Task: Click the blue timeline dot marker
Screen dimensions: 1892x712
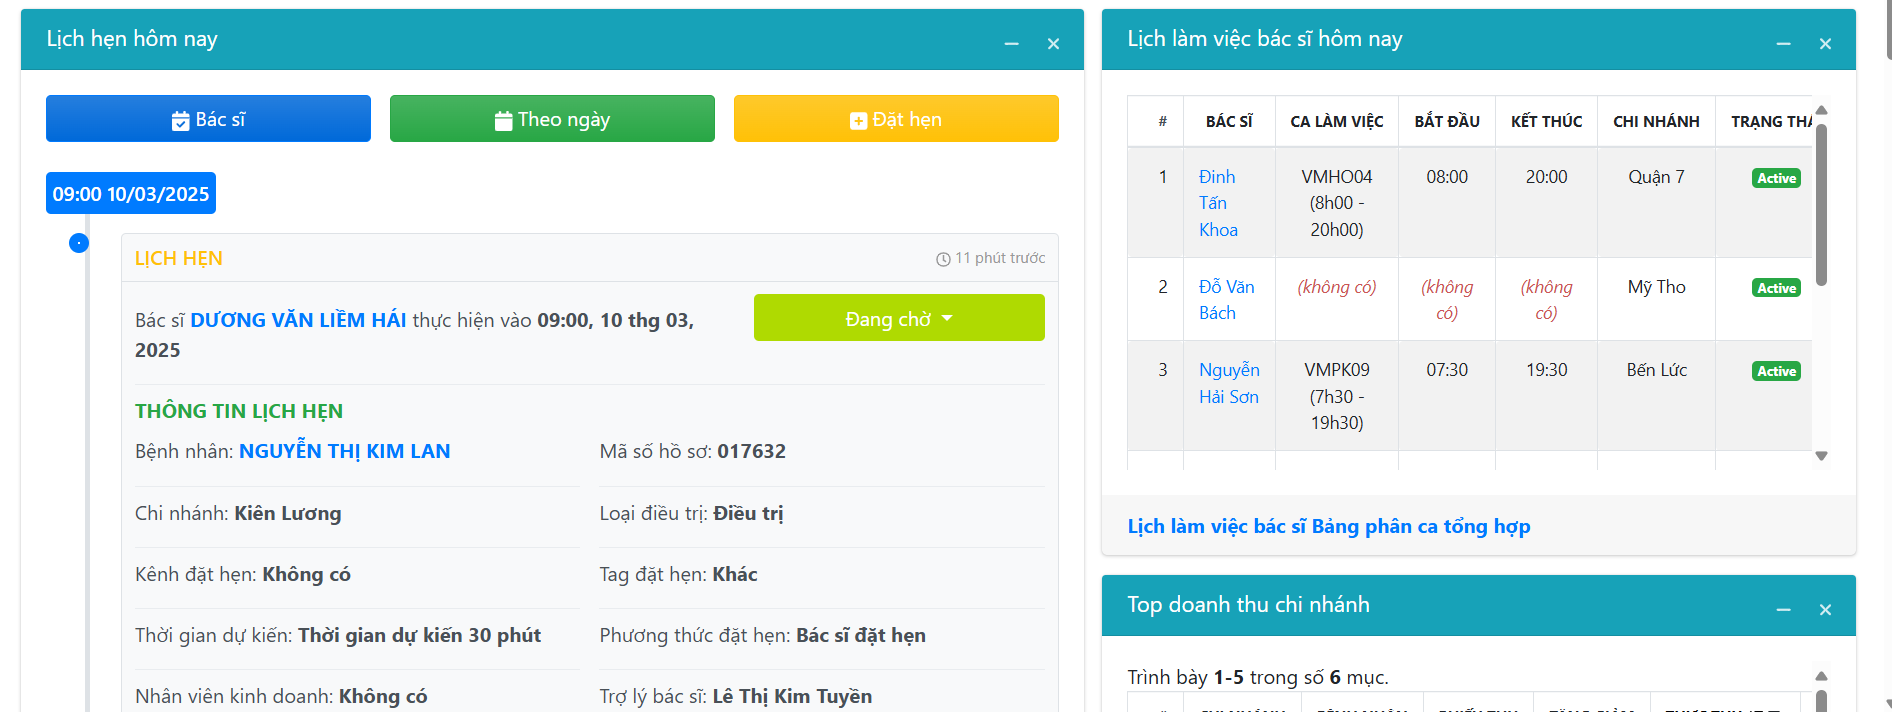Action: click(79, 243)
